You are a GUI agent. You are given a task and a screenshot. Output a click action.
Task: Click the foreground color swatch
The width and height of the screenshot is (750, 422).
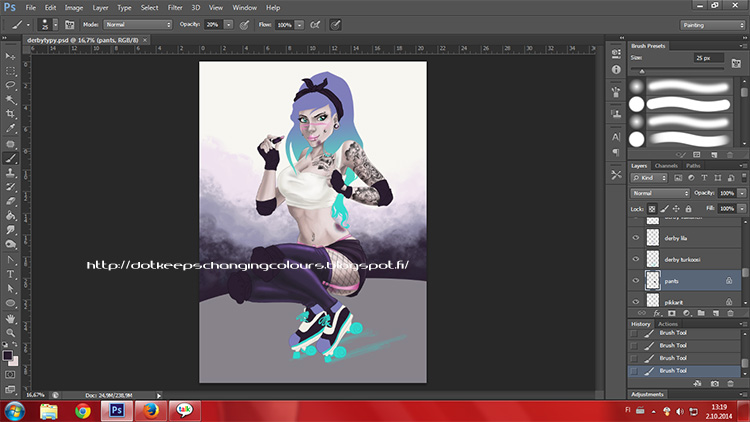coord(8,355)
